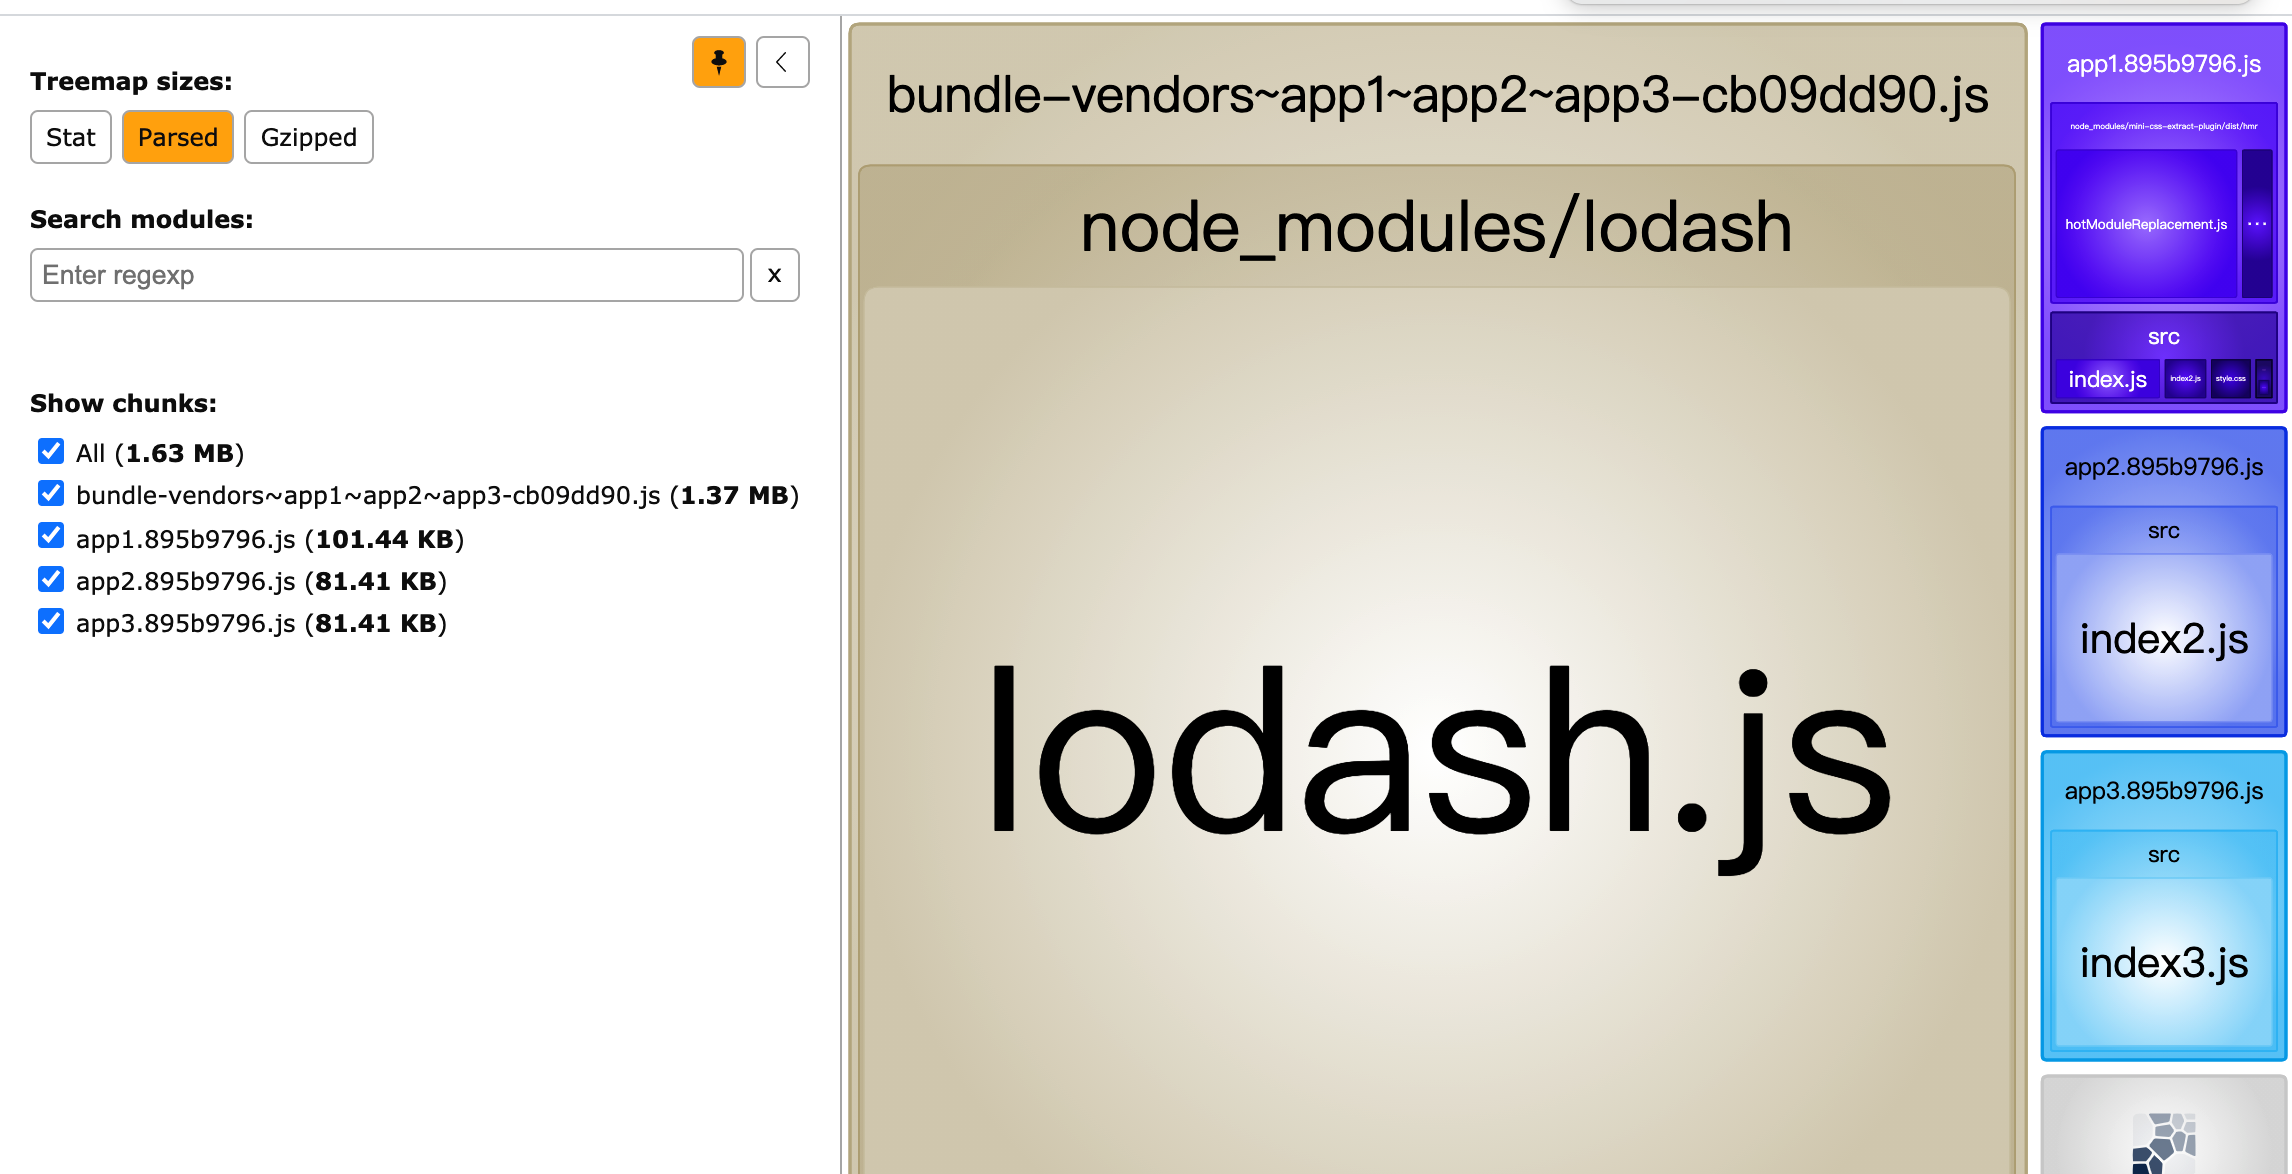Click the index3.js module in app3

(2164, 963)
